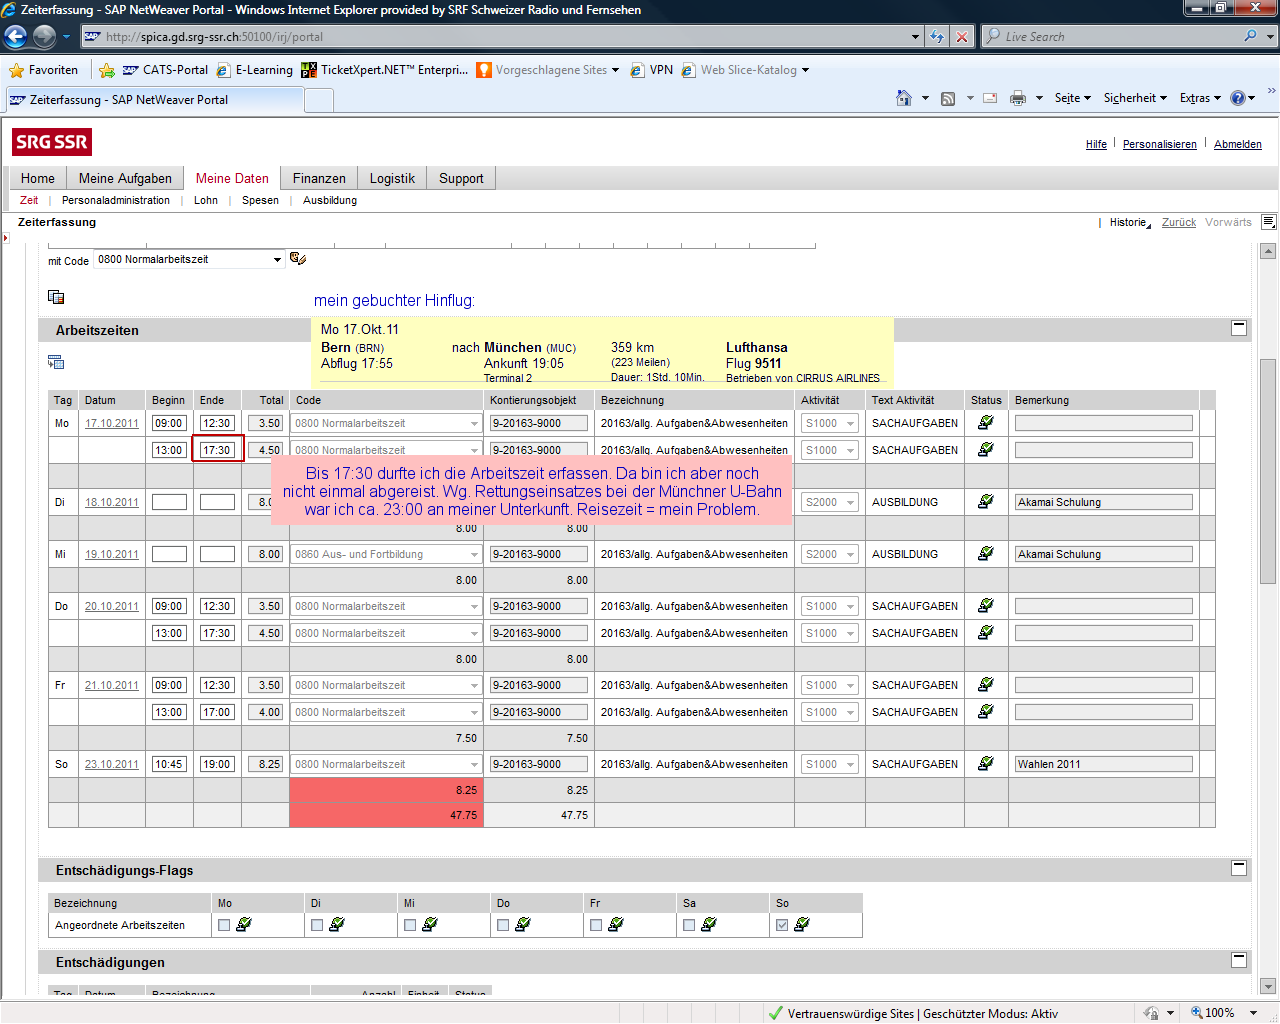Refresh the page with the reload icon
Viewport: 1280px width, 1024px height.
937,37
